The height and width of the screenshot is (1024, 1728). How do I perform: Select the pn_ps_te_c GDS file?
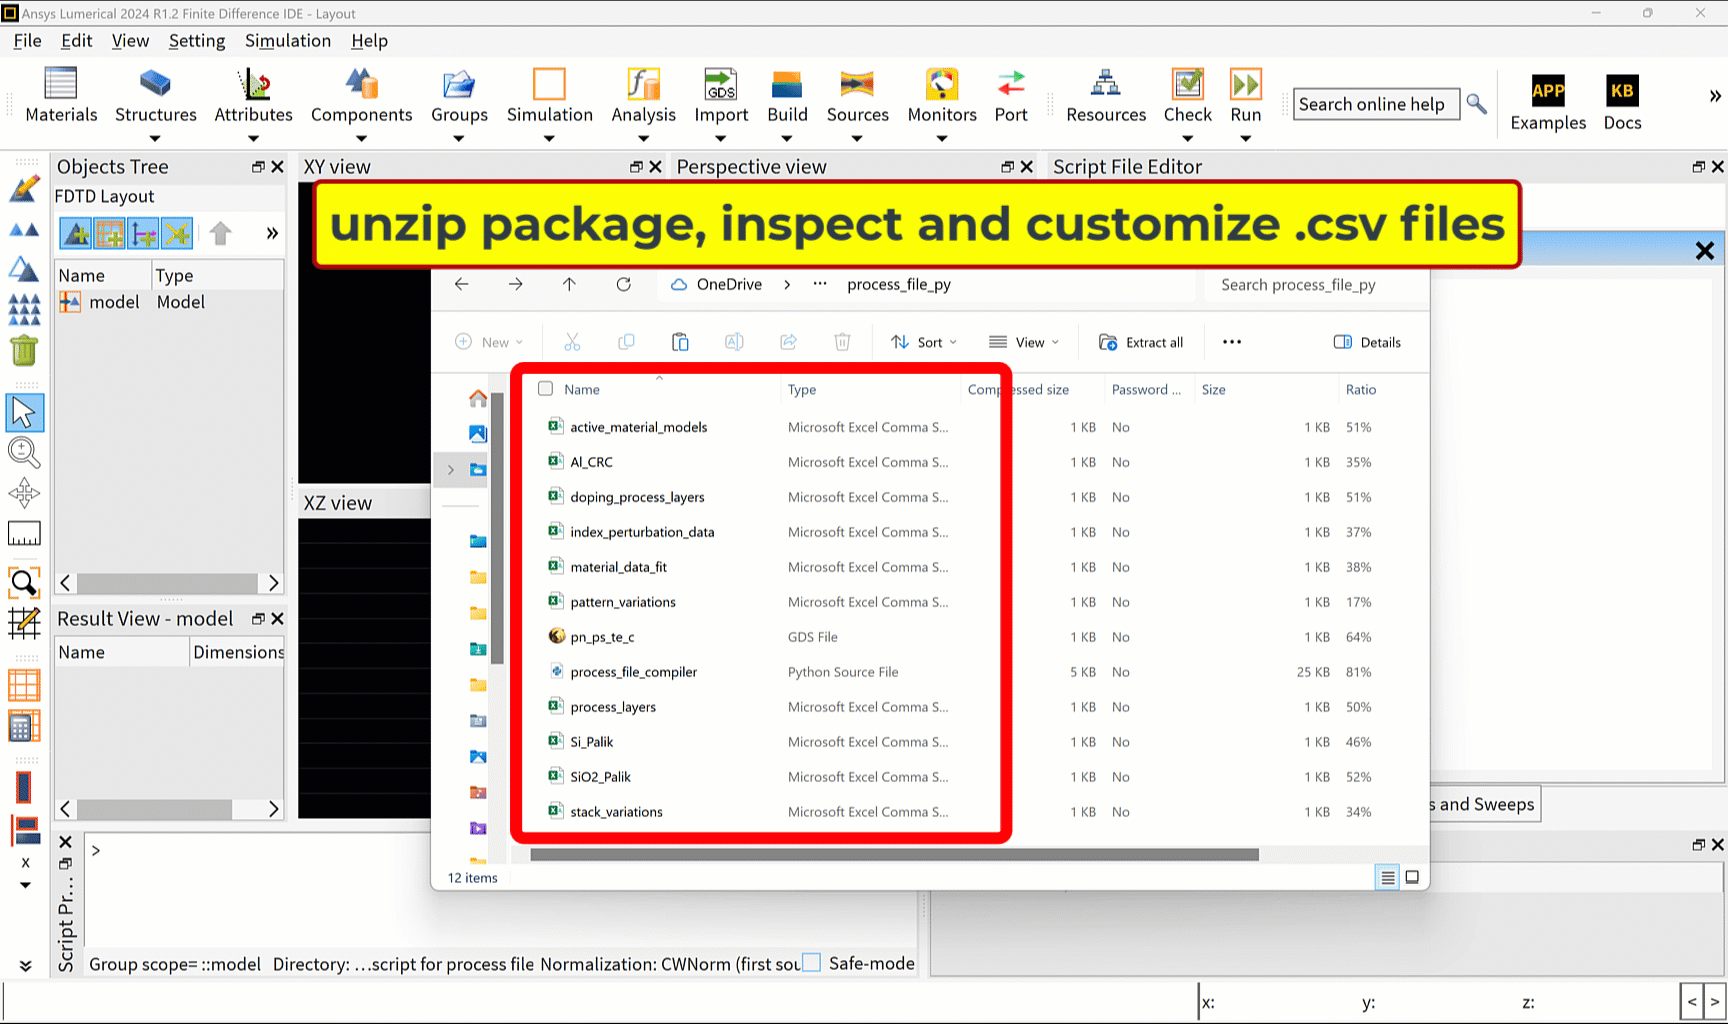coord(602,637)
